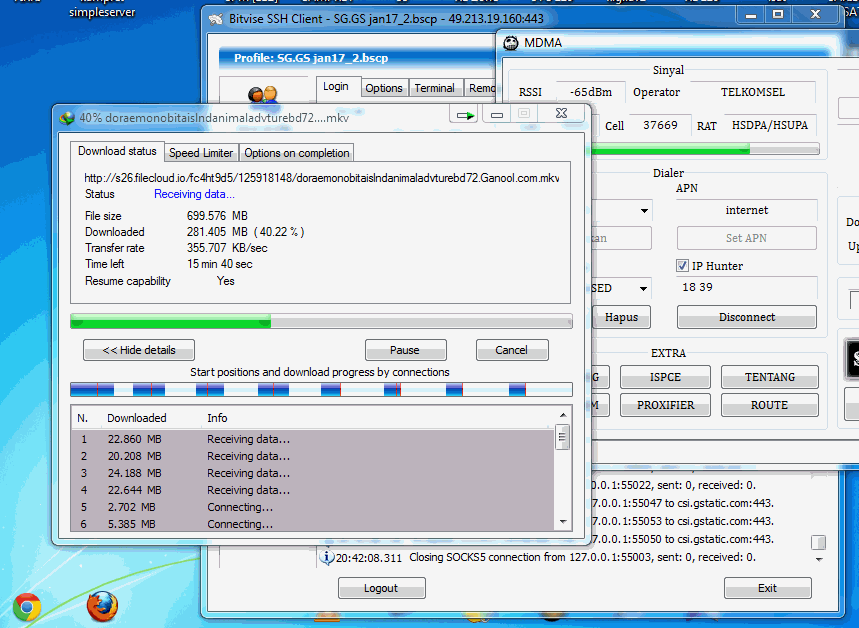Click the two-people profile icon in Bitvise

point(263,94)
